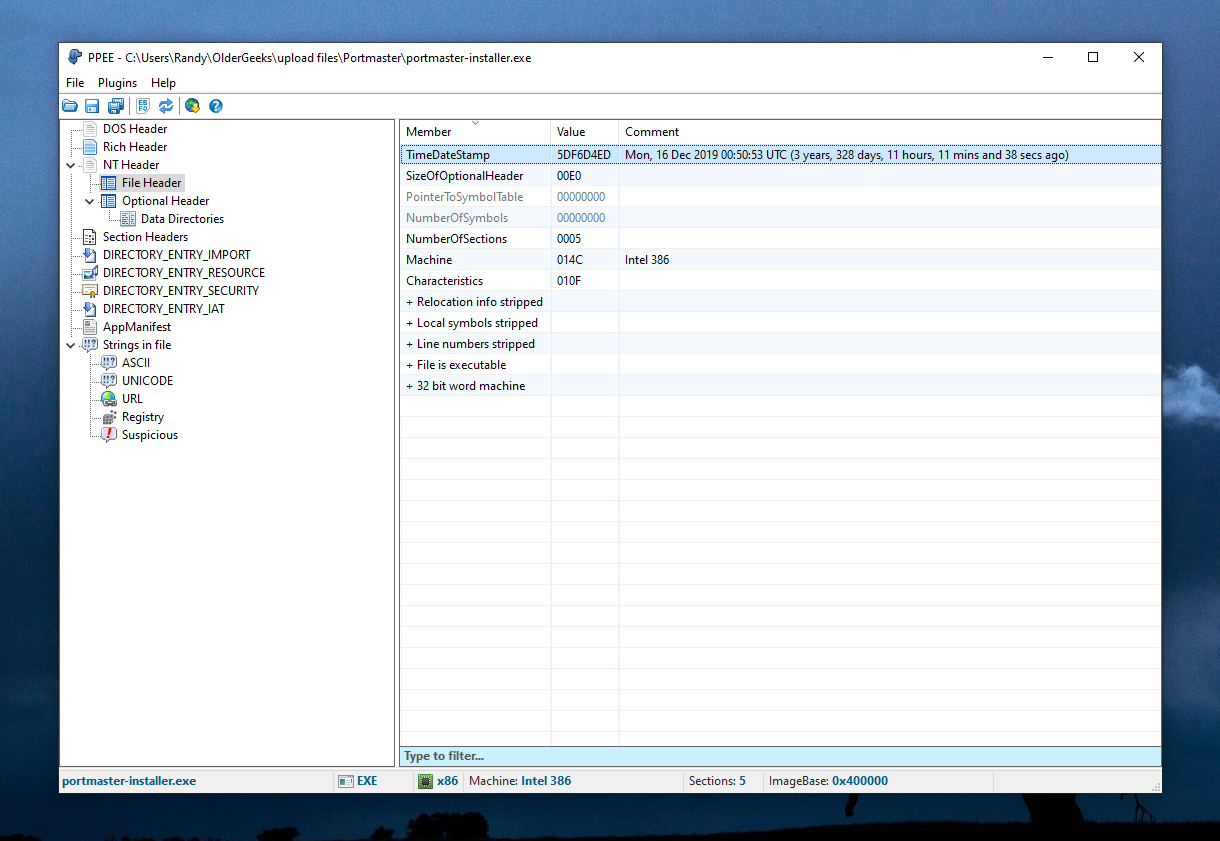Screen dimensions: 1220x841
Task: Click the URL globe link icon
Action: click(x=109, y=399)
